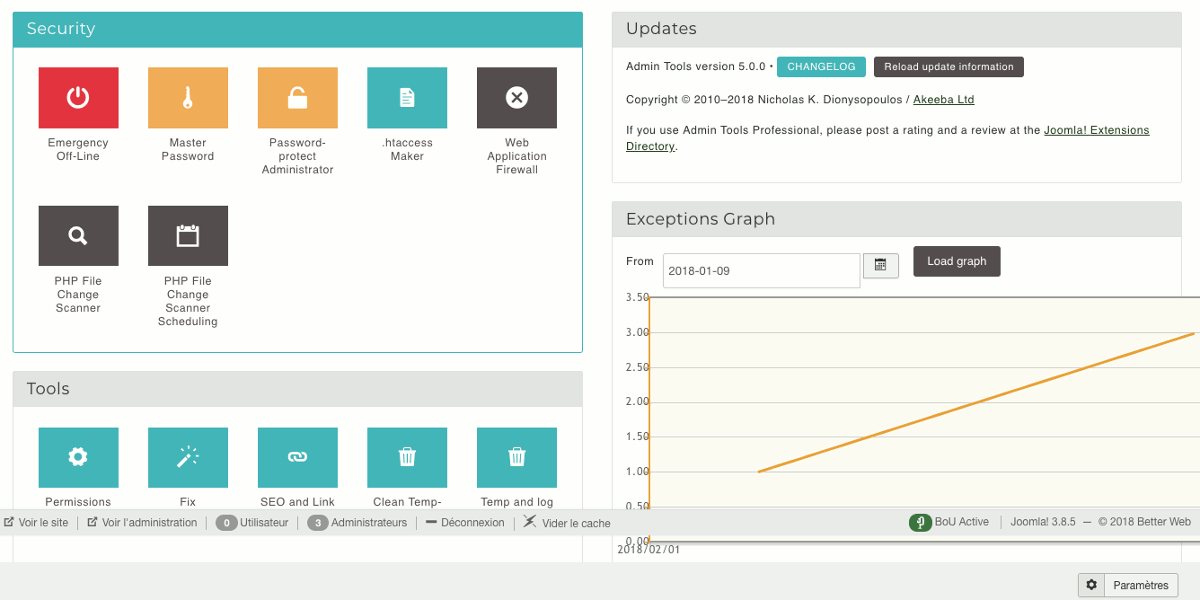
Task: Click the Administrateurs count badge
Action: 318,523
